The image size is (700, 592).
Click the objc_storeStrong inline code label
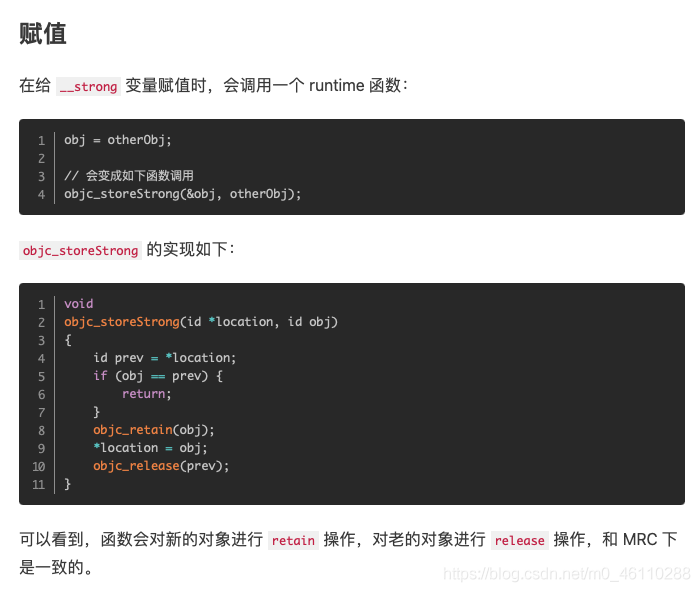click(x=80, y=250)
